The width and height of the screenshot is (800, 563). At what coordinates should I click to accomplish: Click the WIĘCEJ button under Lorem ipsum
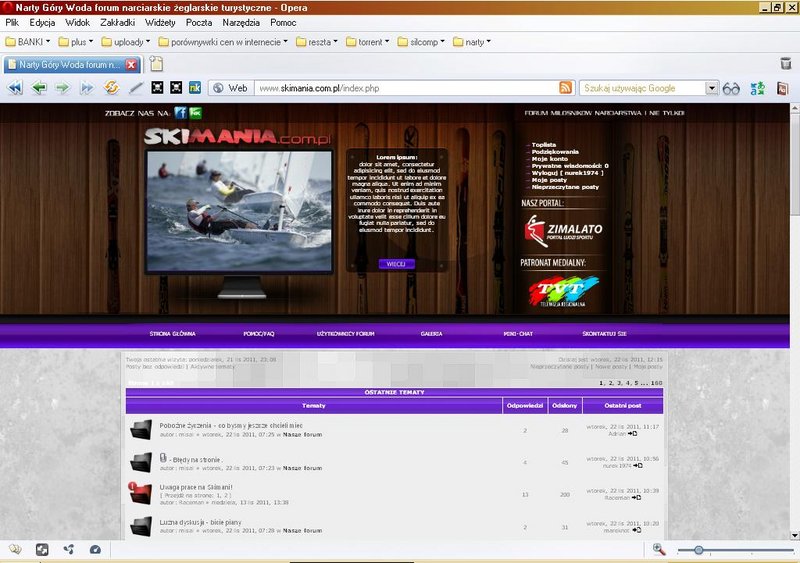(396, 264)
